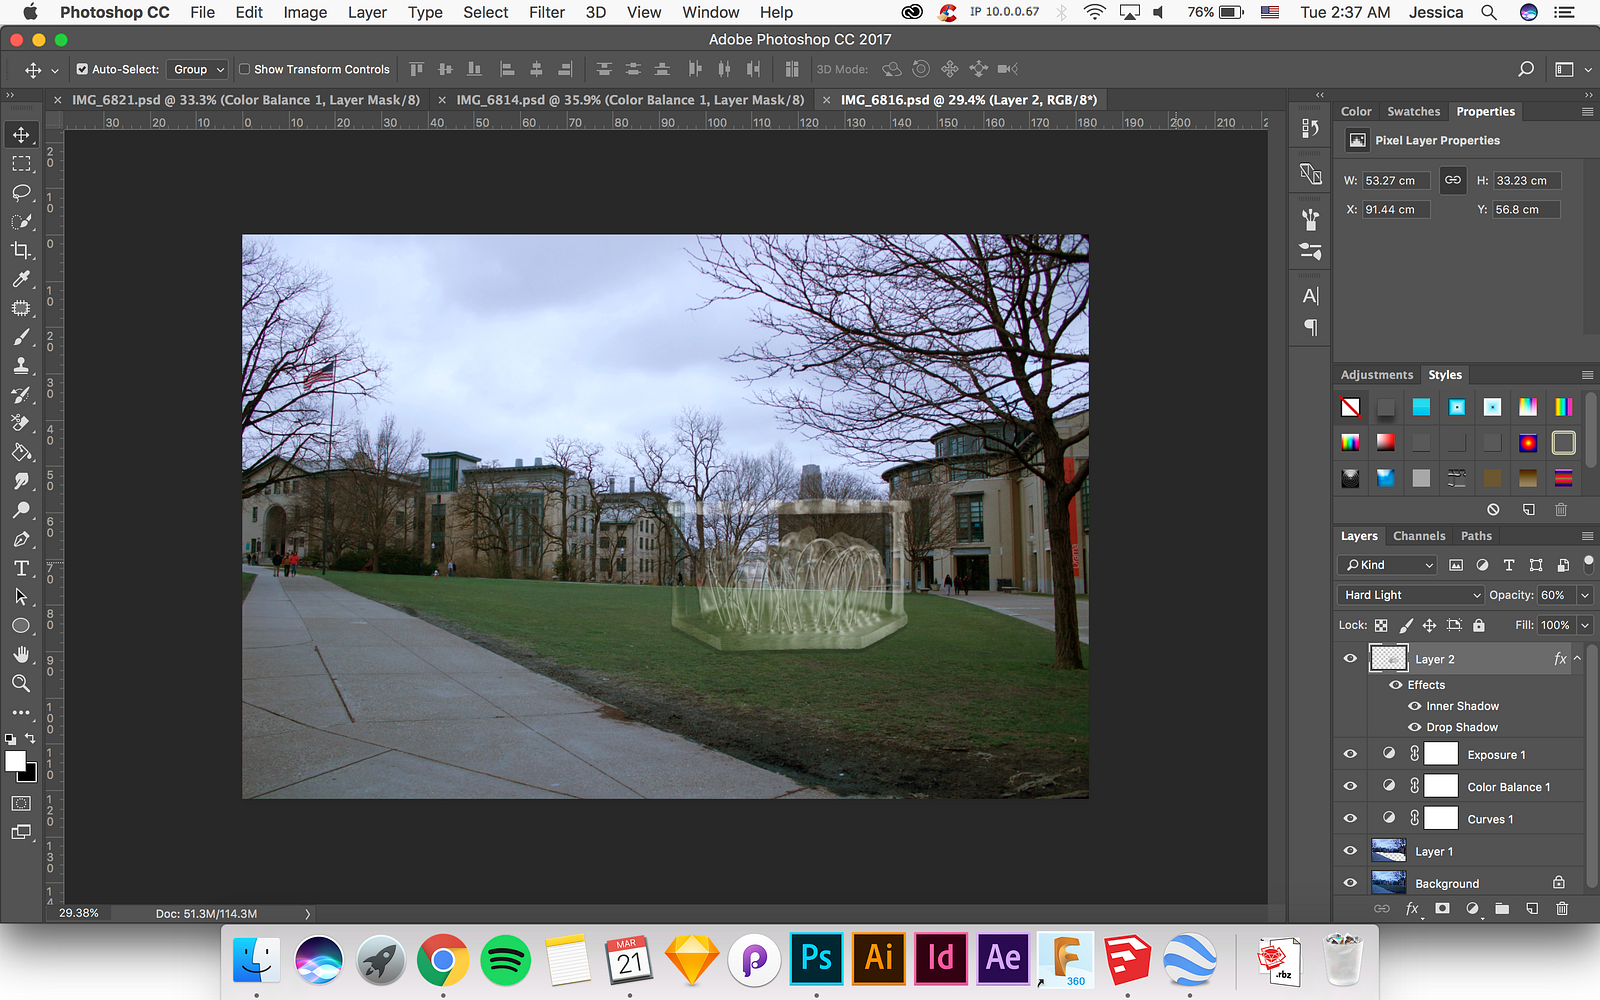Click the Clone Stamp tool

coord(21,366)
